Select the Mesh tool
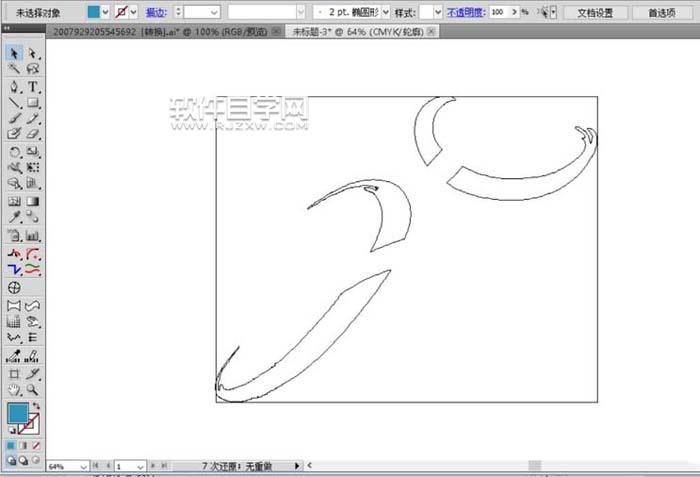The image size is (700, 477). (14, 201)
